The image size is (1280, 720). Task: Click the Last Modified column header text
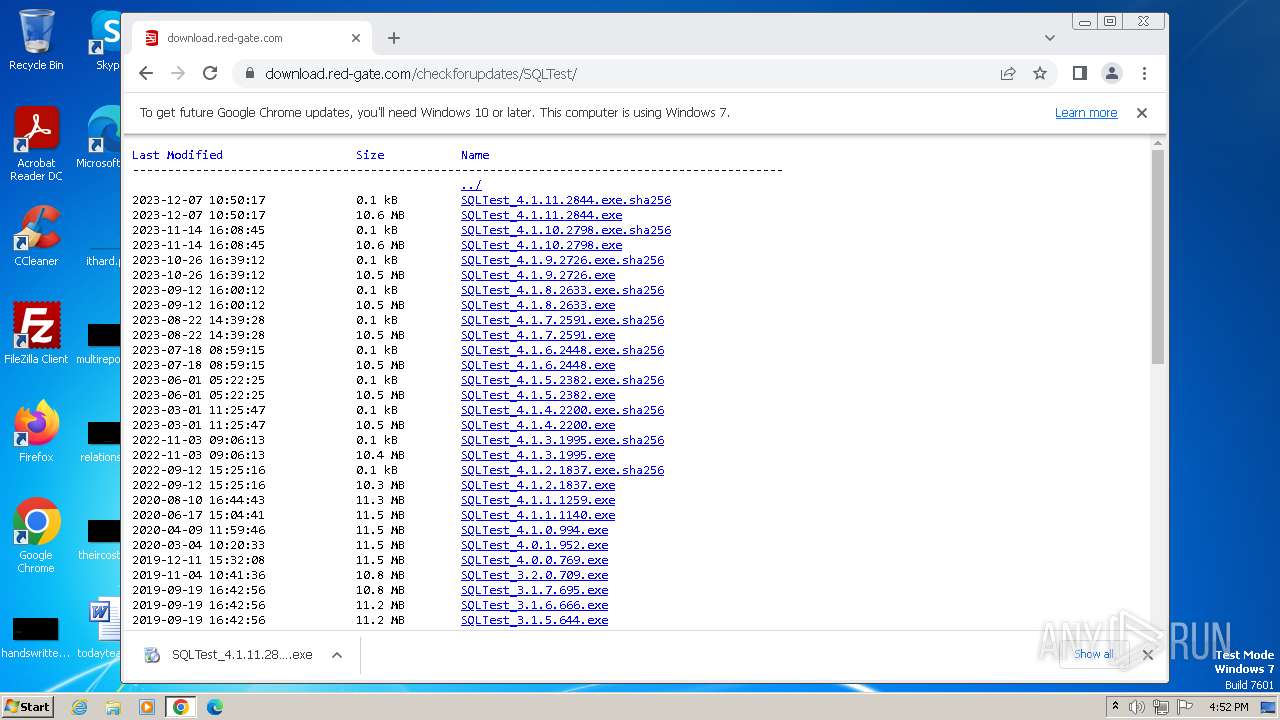(x=177, y=155)
